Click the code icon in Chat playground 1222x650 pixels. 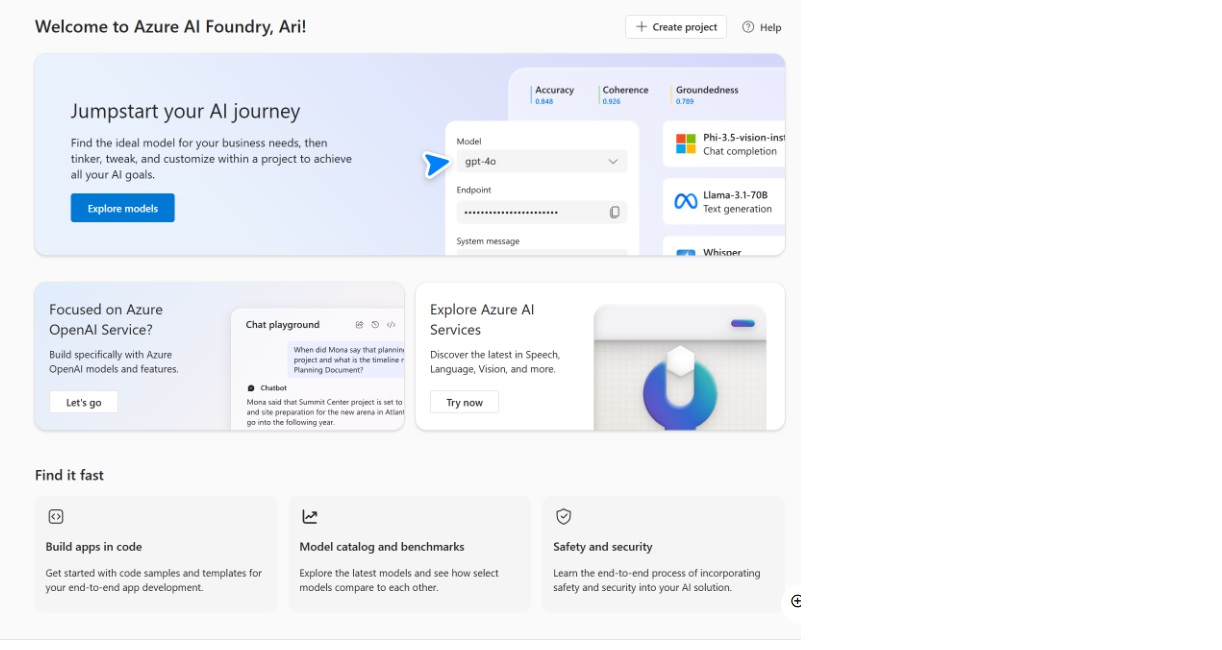coord(391,325)
